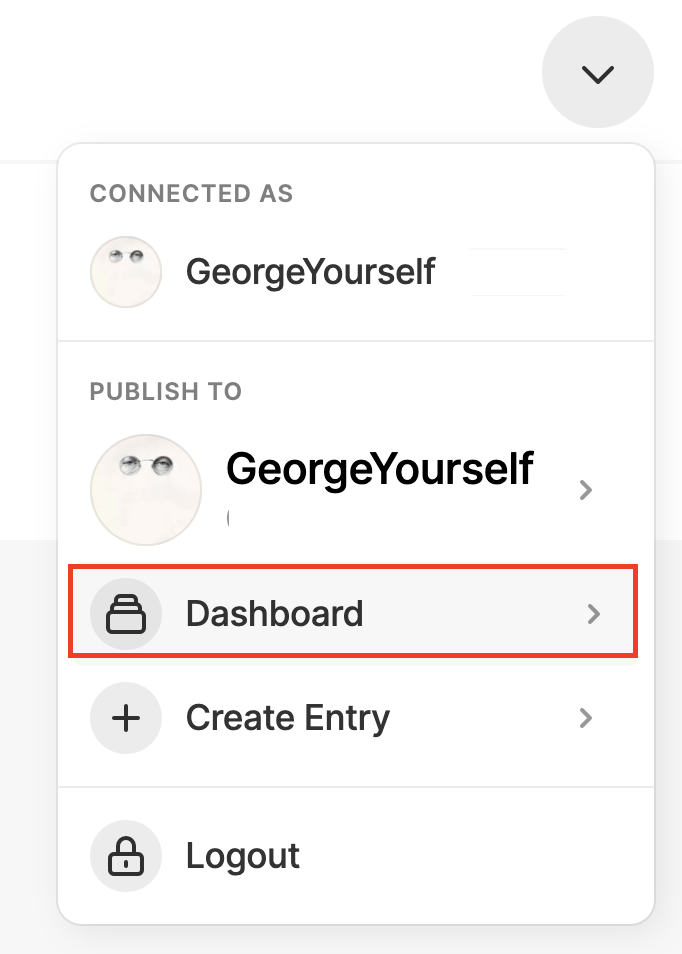The height and width of the screenshot is (954, 682).
Task: Collapse the account menu with the round chevron button
Action: [x=597, y=72]
